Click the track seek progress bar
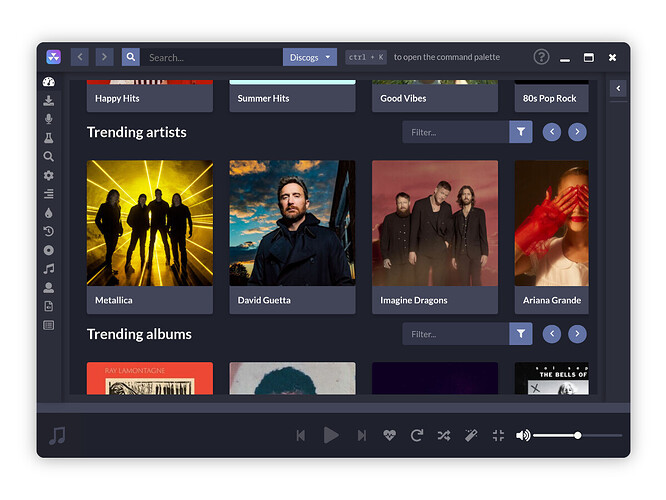 tap(333, 408)
